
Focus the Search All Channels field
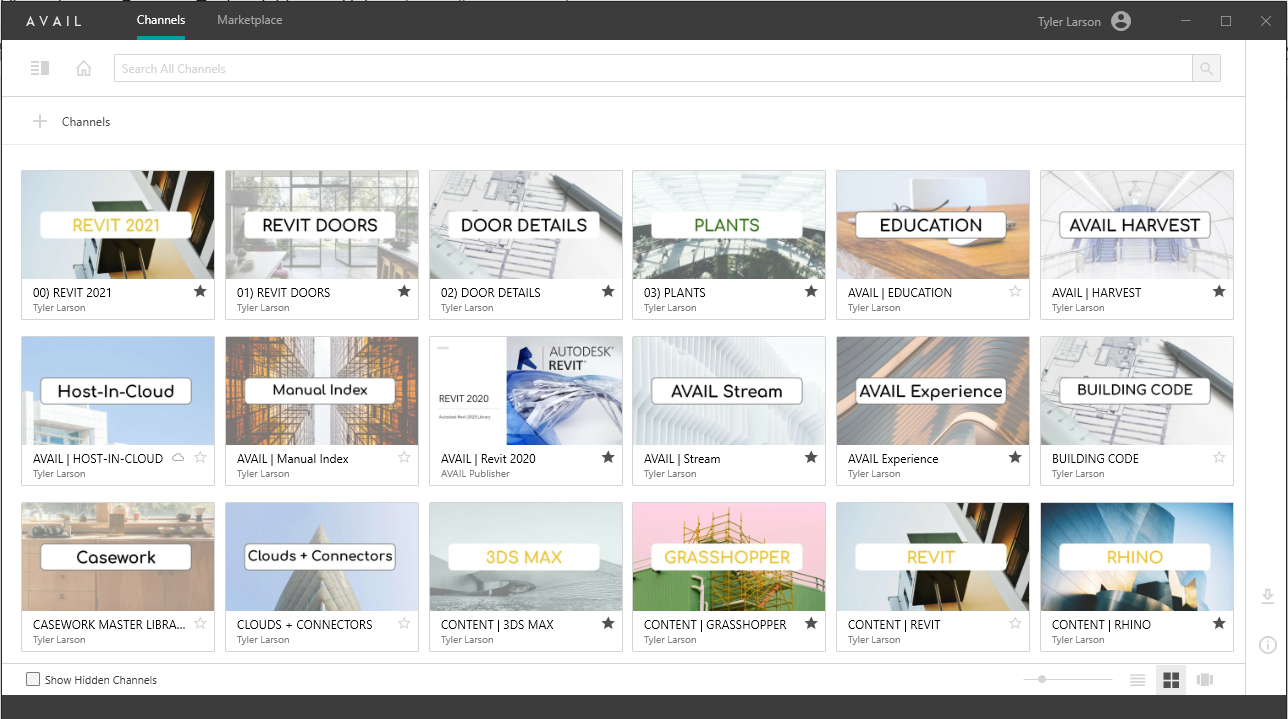(x=653, y=68)
